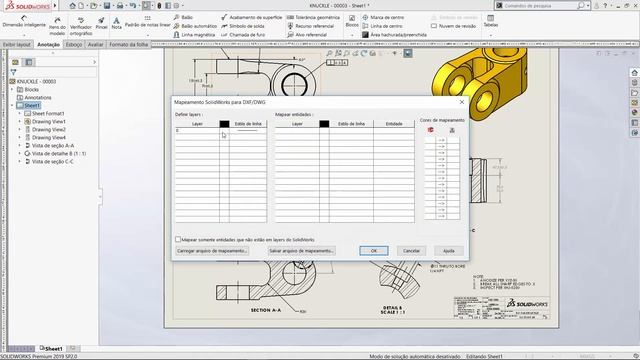Select Sheet1 in the feature tree
Screen dimensions: 640x360
[x=32, y=105]
